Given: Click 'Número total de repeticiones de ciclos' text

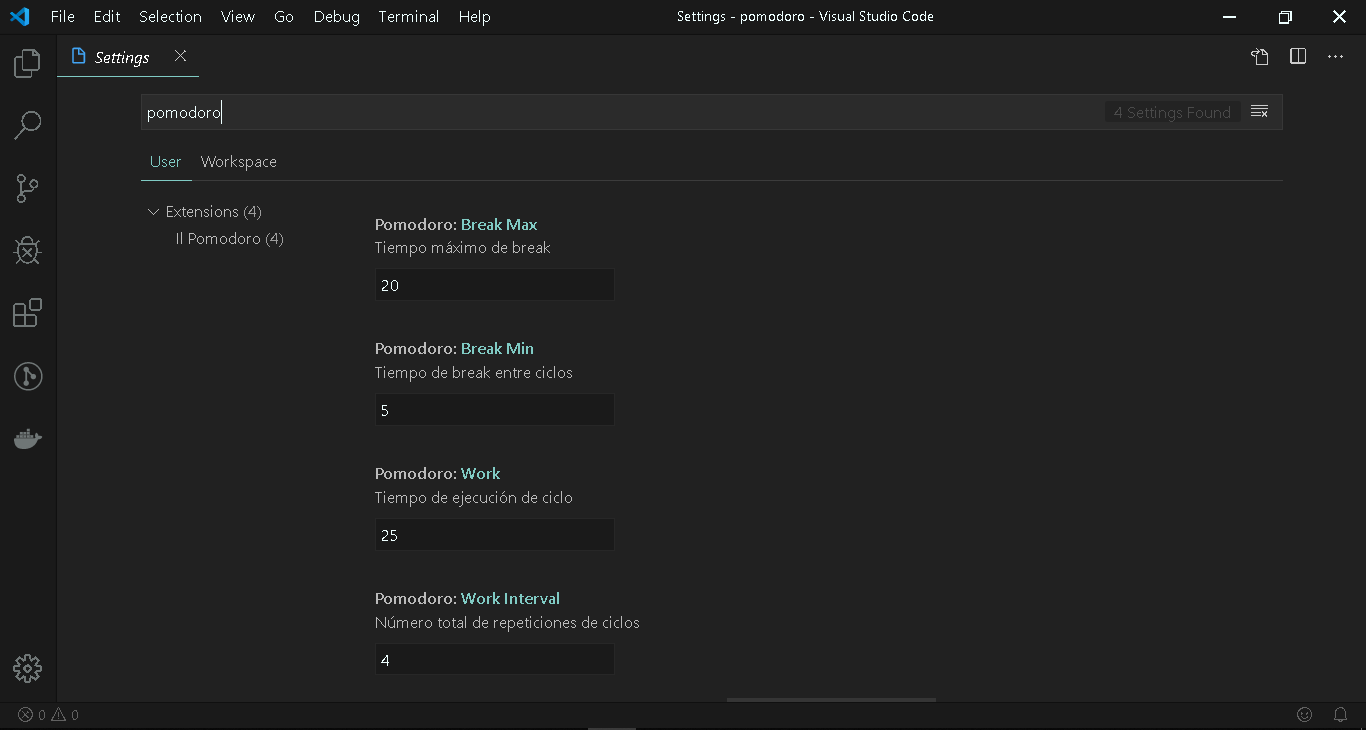Looking at the screenshot, I should [507, 623].
